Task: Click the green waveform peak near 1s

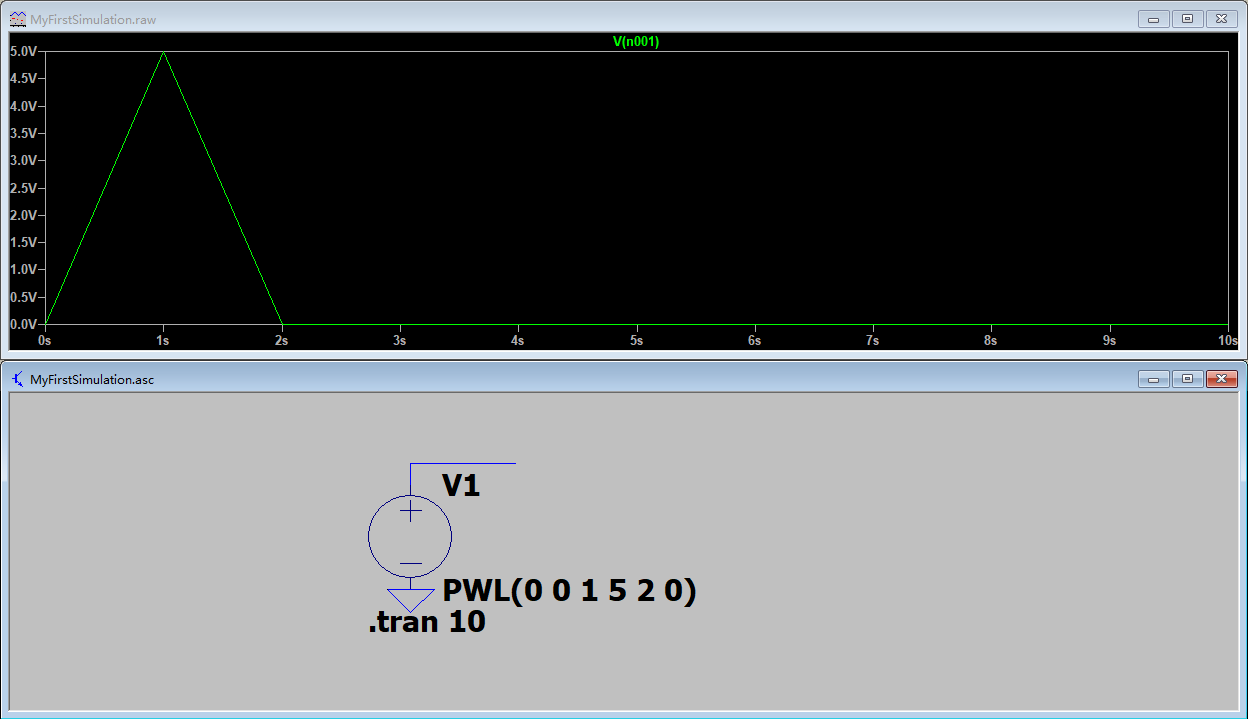Action: click(163, 54)
